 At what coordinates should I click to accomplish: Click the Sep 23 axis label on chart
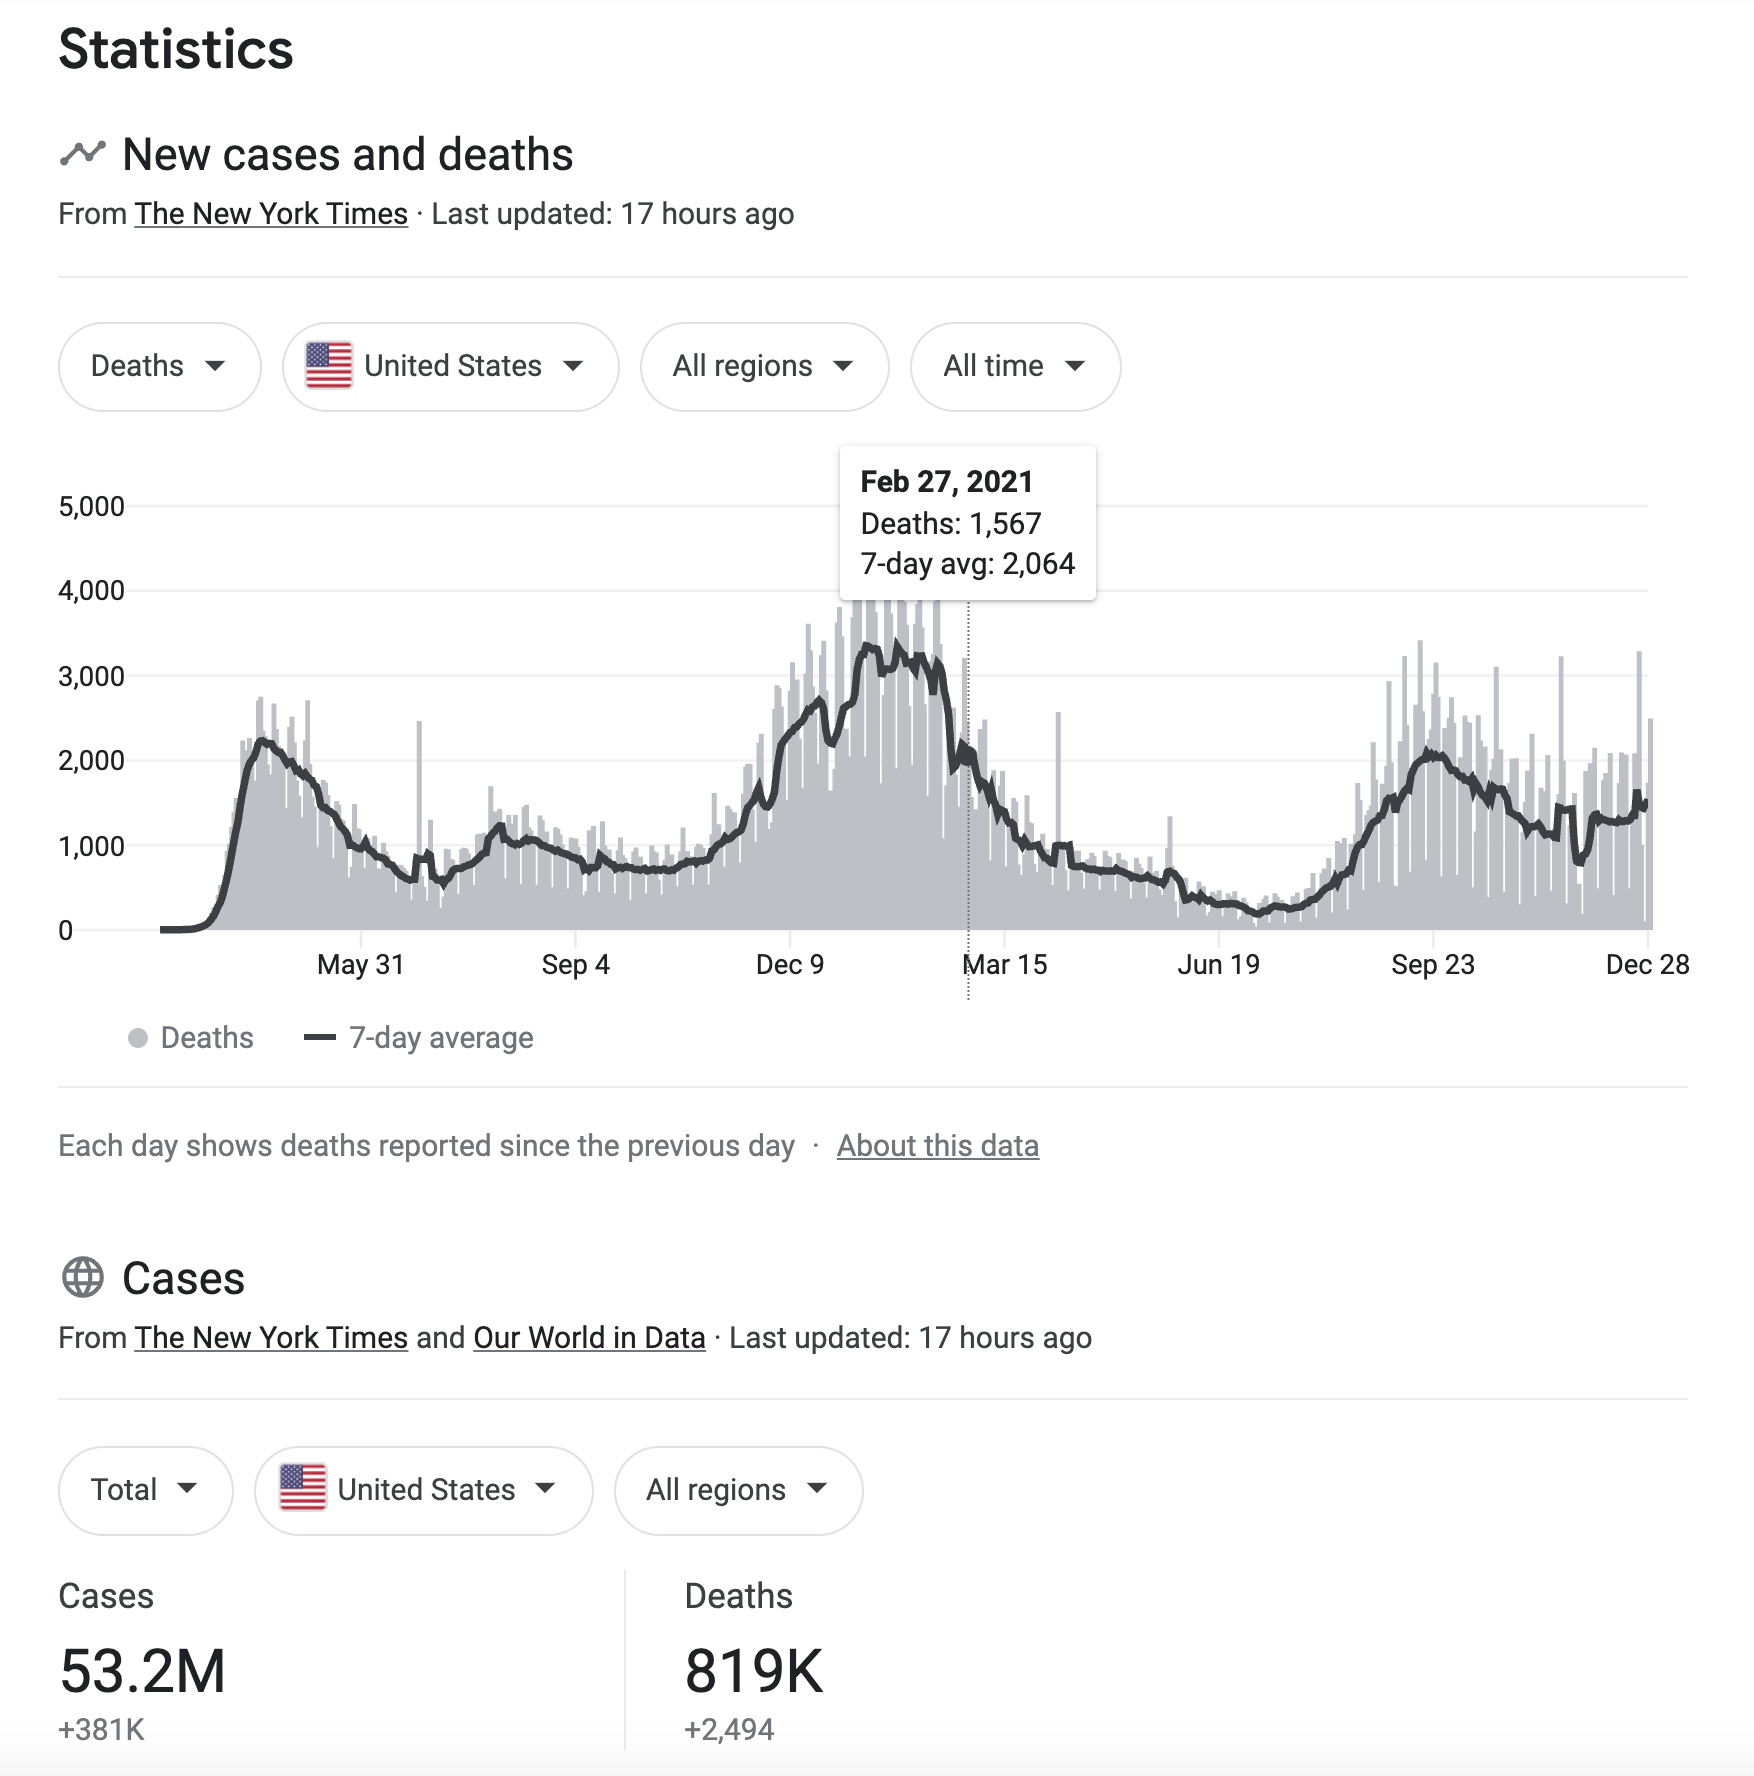coord(1432,965)
